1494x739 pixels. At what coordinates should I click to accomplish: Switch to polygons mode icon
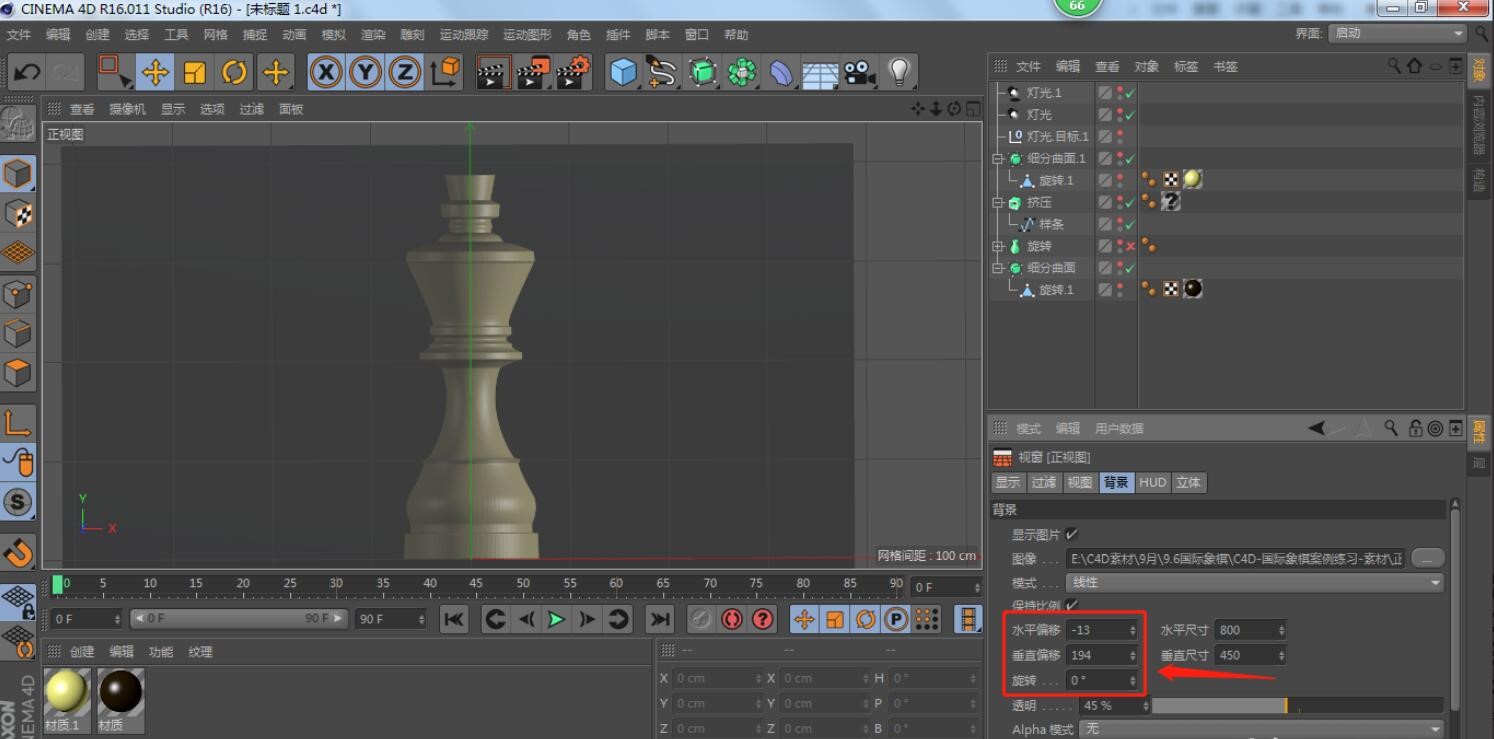(18, 372)
